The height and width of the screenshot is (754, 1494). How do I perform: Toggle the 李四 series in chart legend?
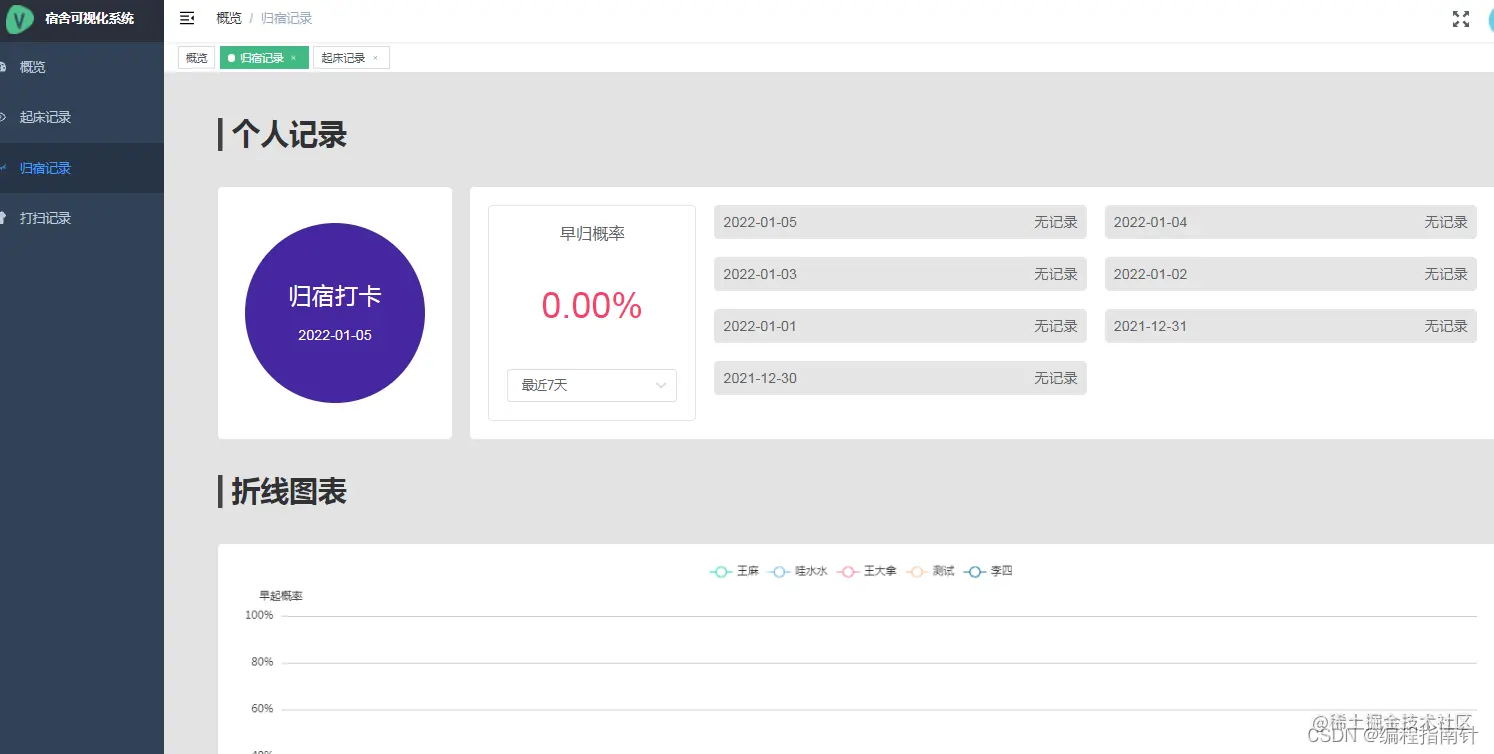(x=989, y=571)
